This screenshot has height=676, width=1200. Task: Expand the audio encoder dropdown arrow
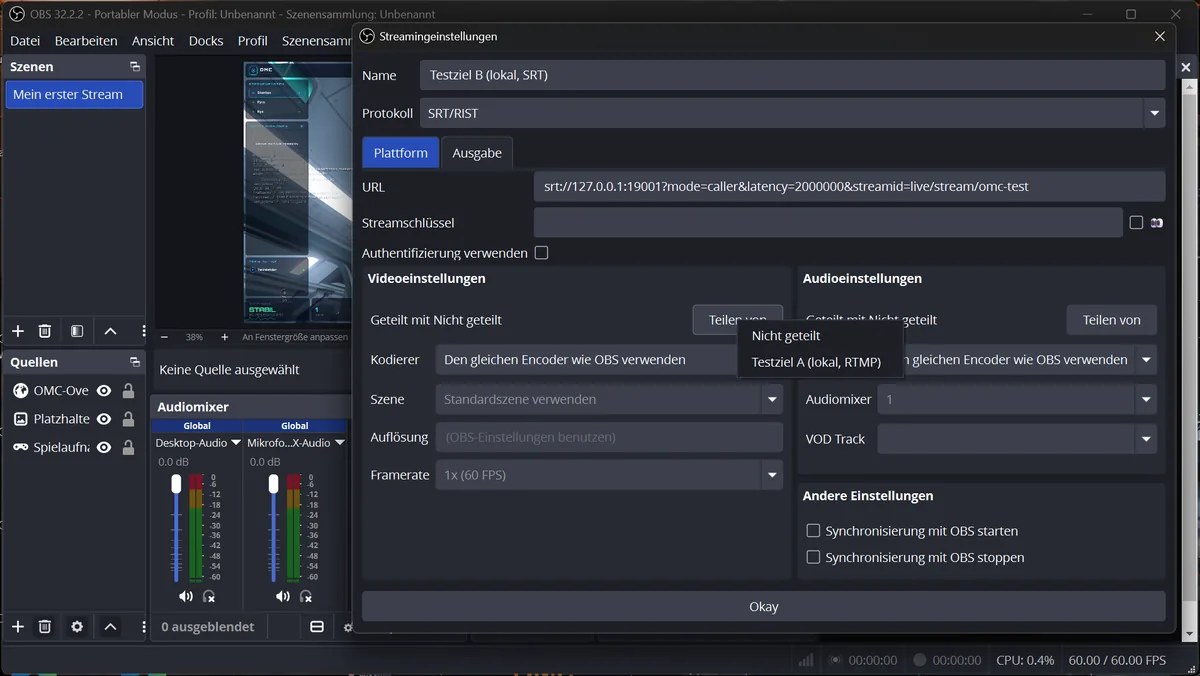pos(1146,360)
